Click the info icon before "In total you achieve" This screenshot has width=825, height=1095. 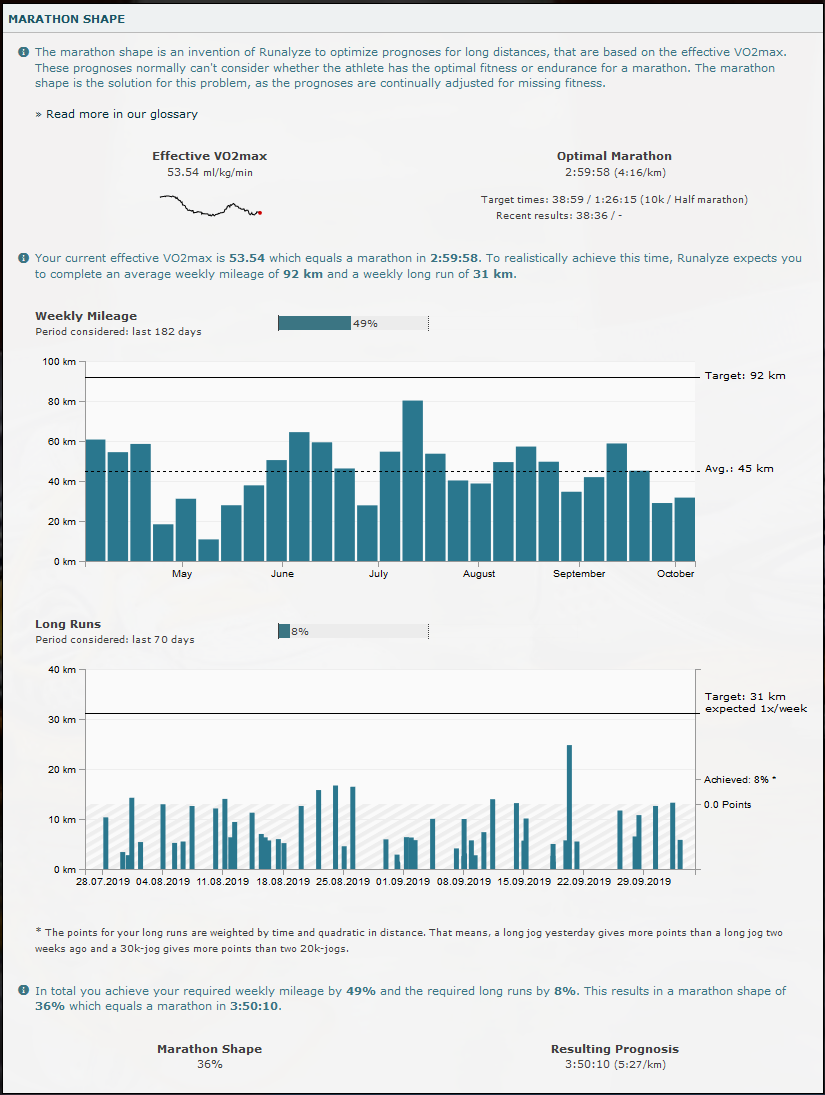pos(23,991)
